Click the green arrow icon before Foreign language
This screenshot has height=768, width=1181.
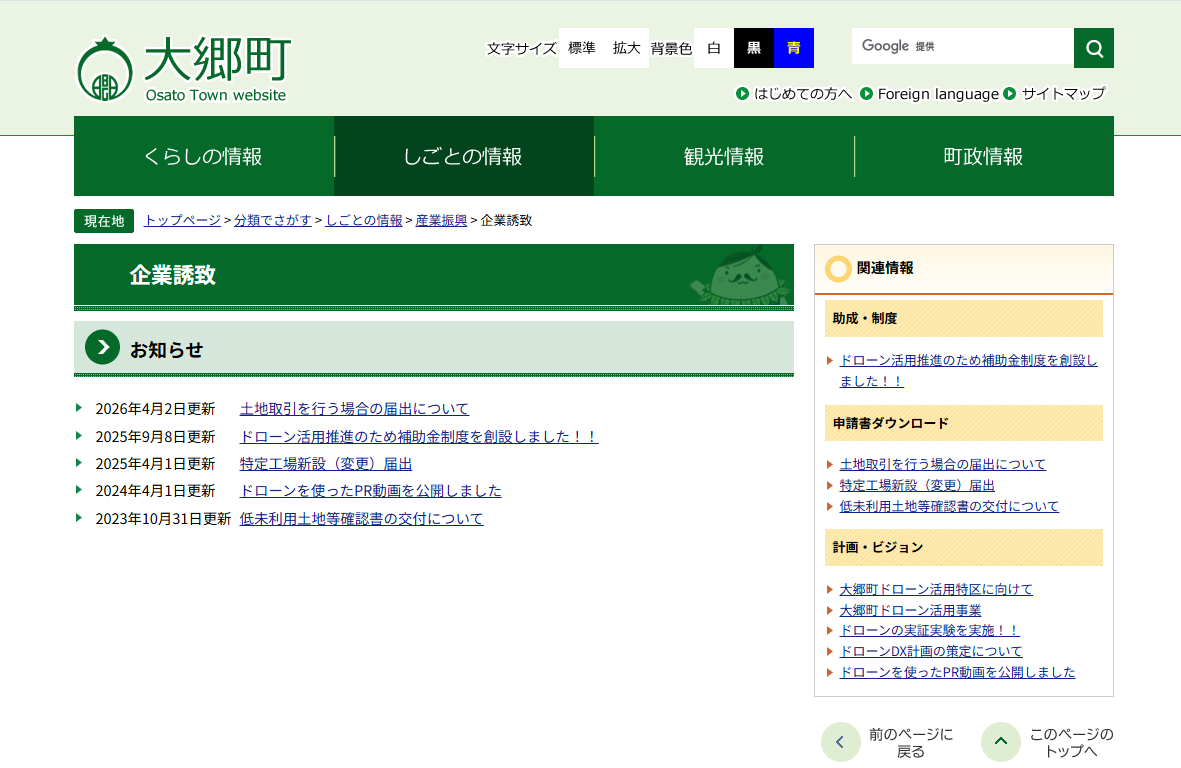coord(866,93)
